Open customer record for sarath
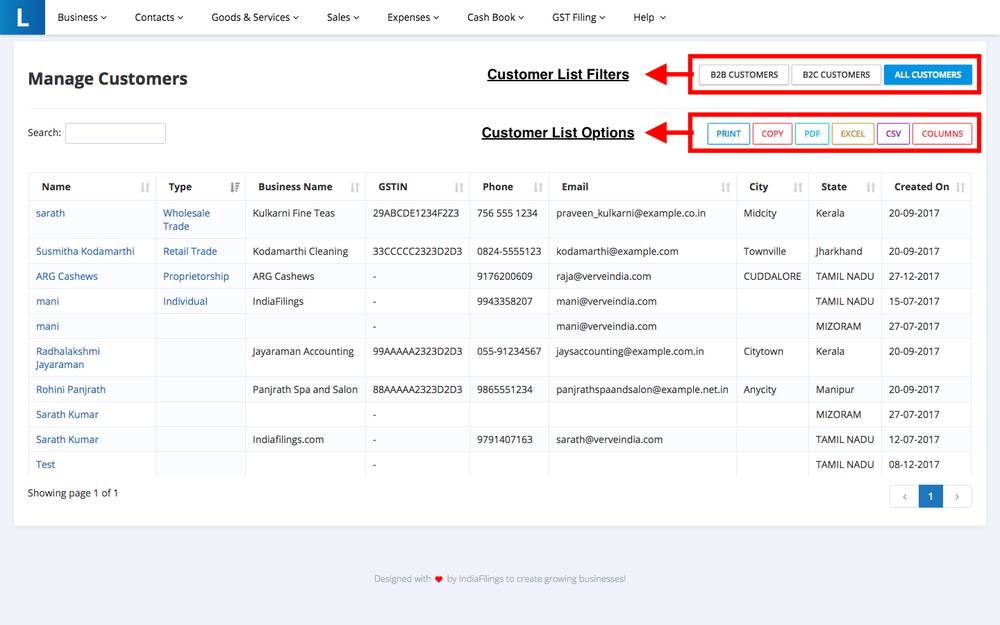 click(50, 213)
